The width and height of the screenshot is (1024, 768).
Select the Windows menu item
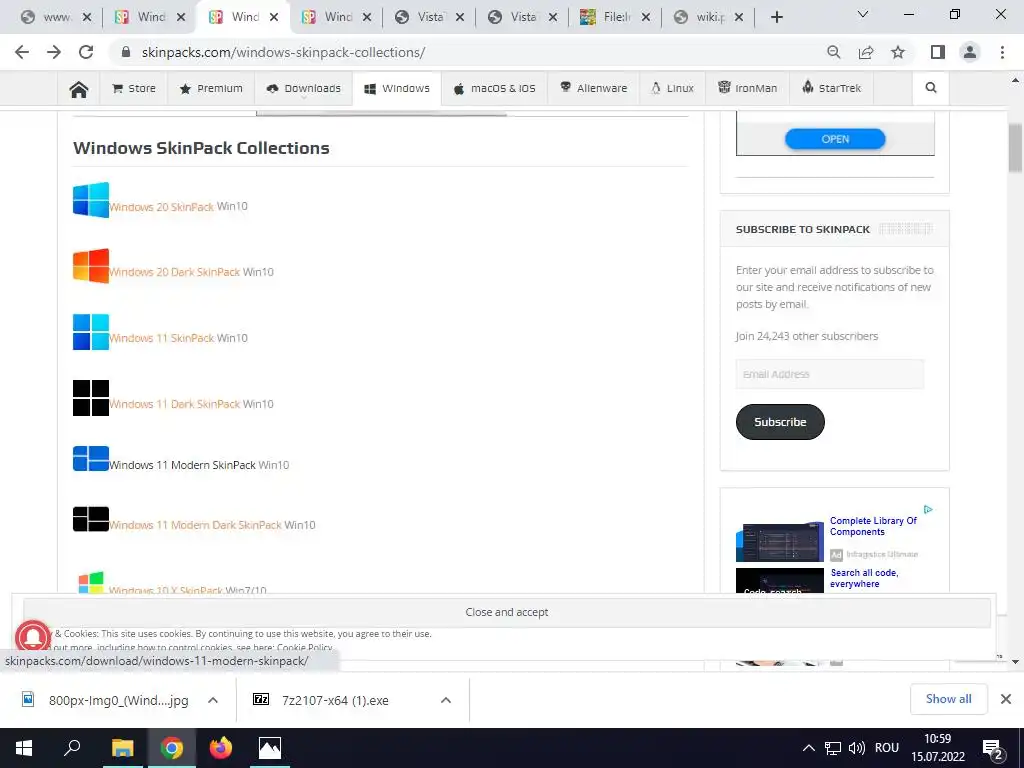pos(397,88)
